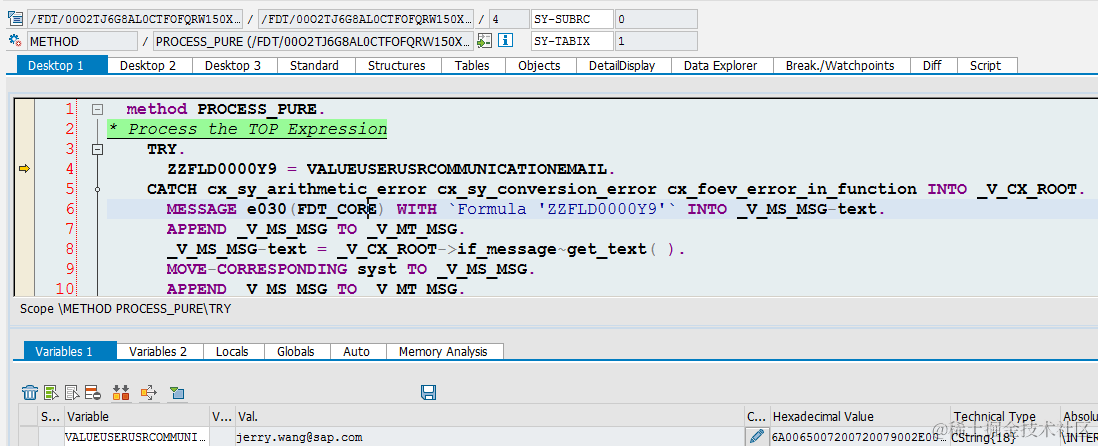This screenshot has width=1098, height=446.
Task: Click the METHOD event type field
Action: [83, 41]
